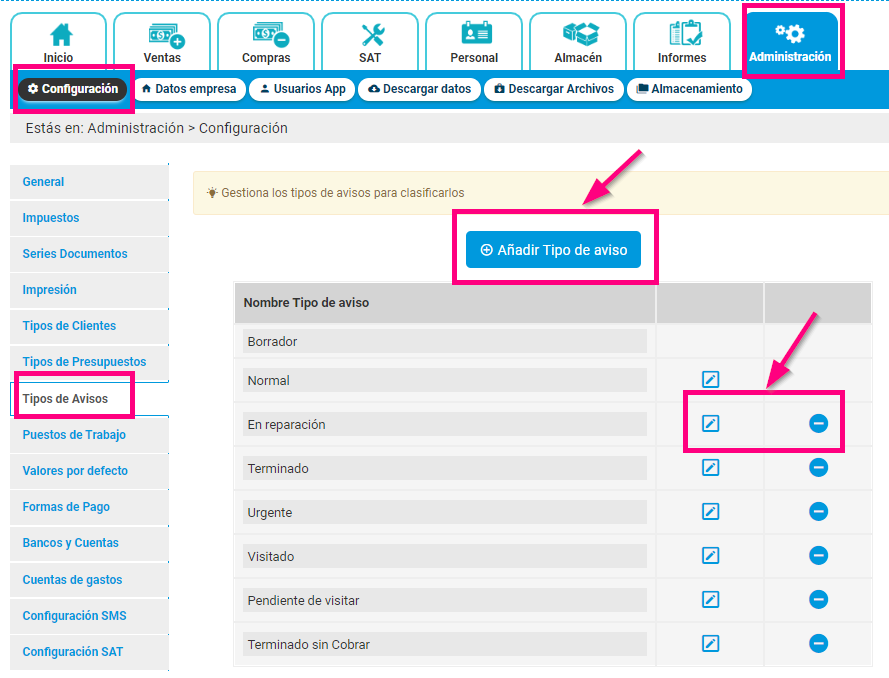
Task: Select Tipos de Avisos in sidebar
Action: [89, 399]
